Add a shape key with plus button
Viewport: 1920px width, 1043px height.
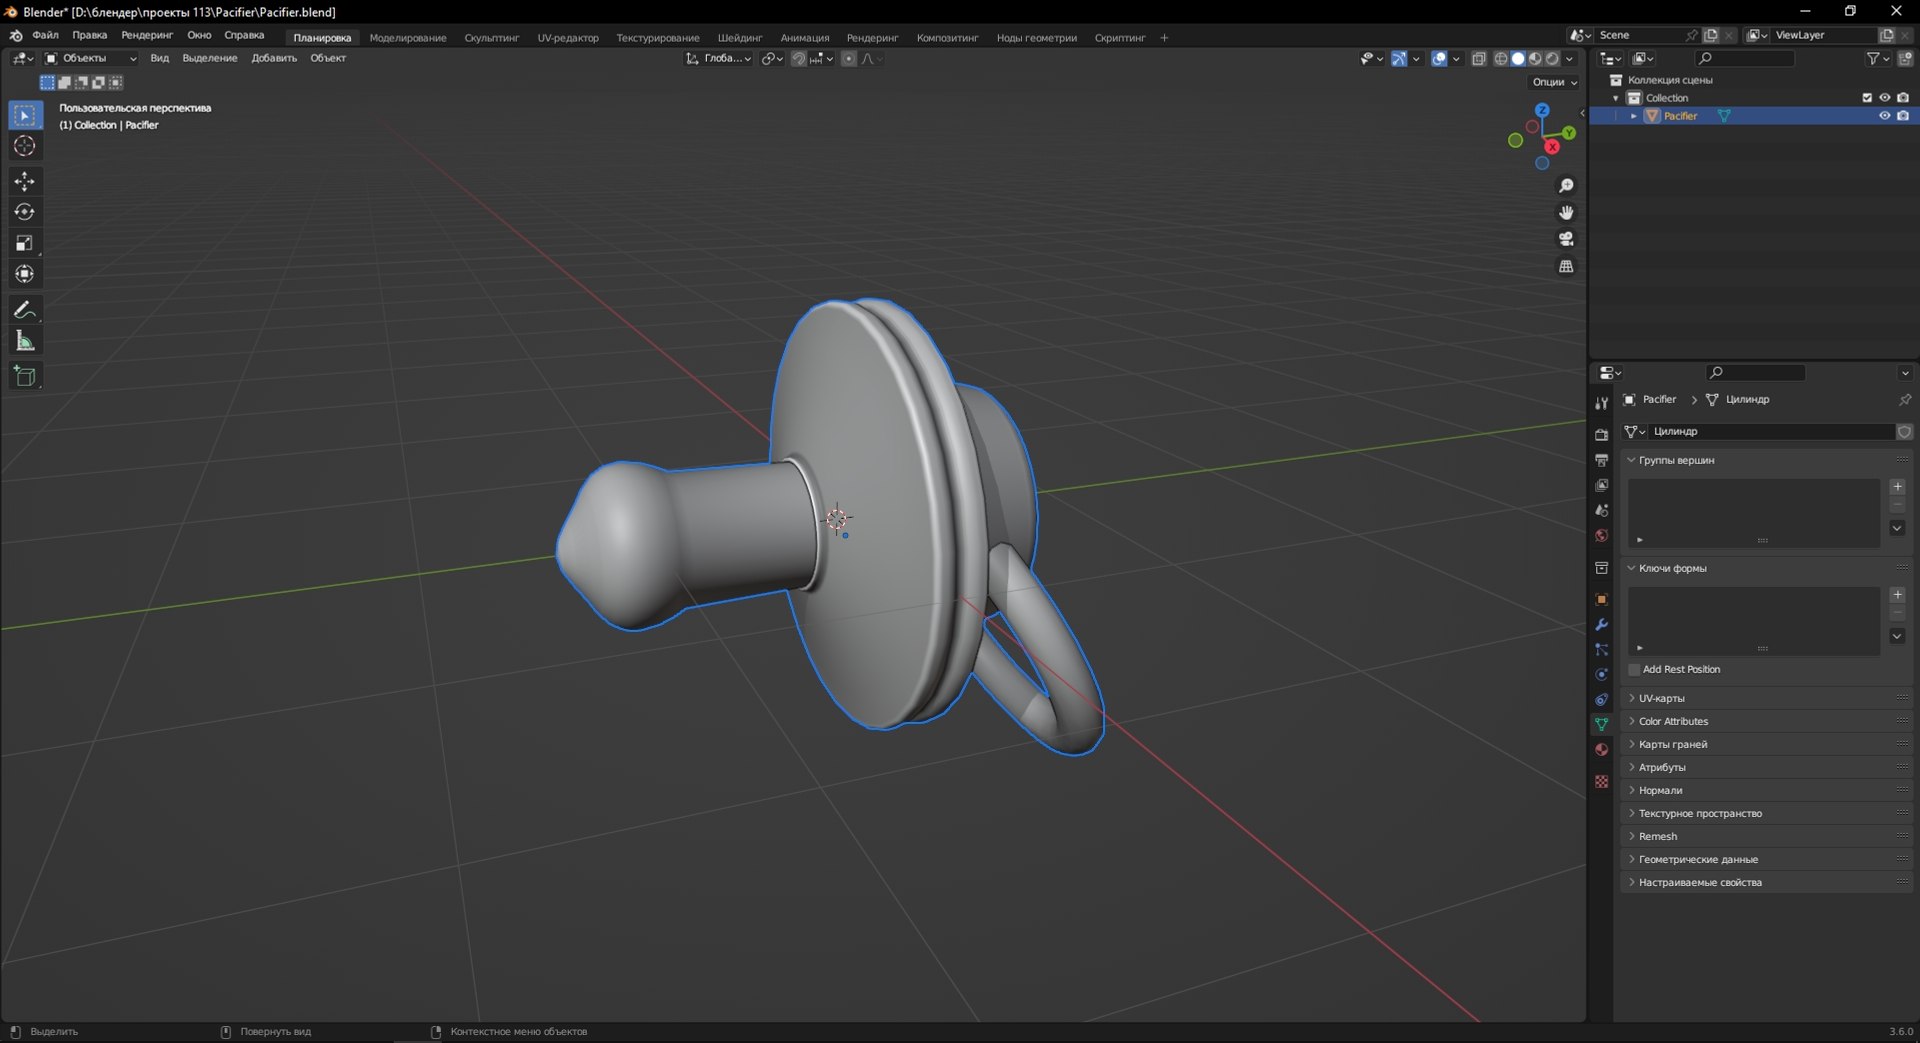(1897, 595)
